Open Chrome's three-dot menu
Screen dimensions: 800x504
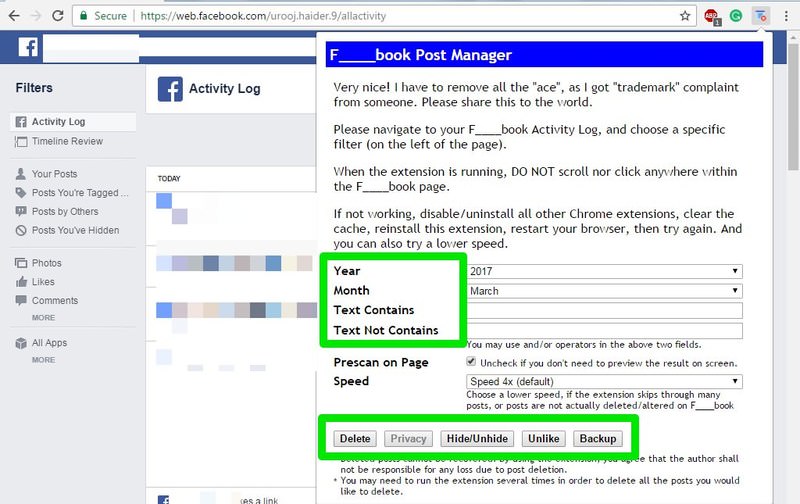tap(786, 16)
